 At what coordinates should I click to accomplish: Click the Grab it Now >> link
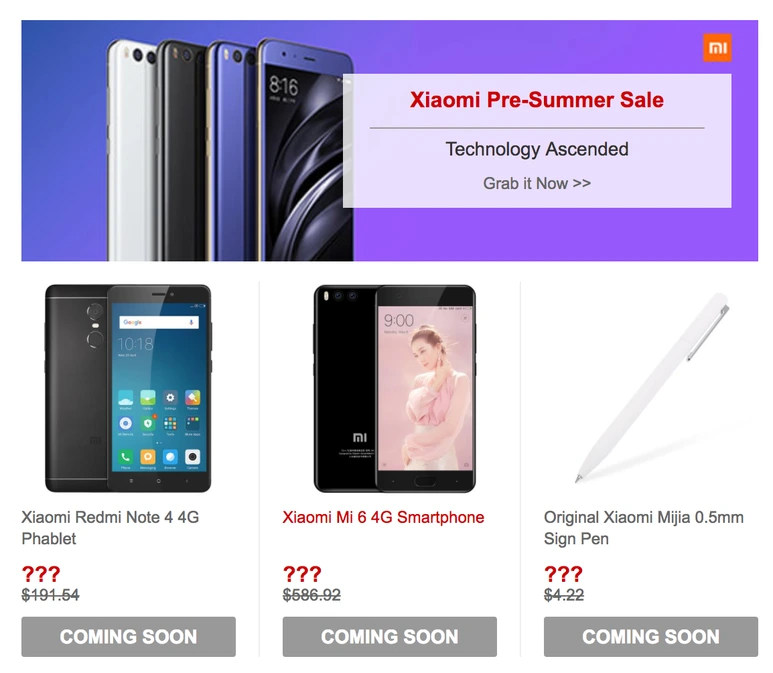click(536, 183)
